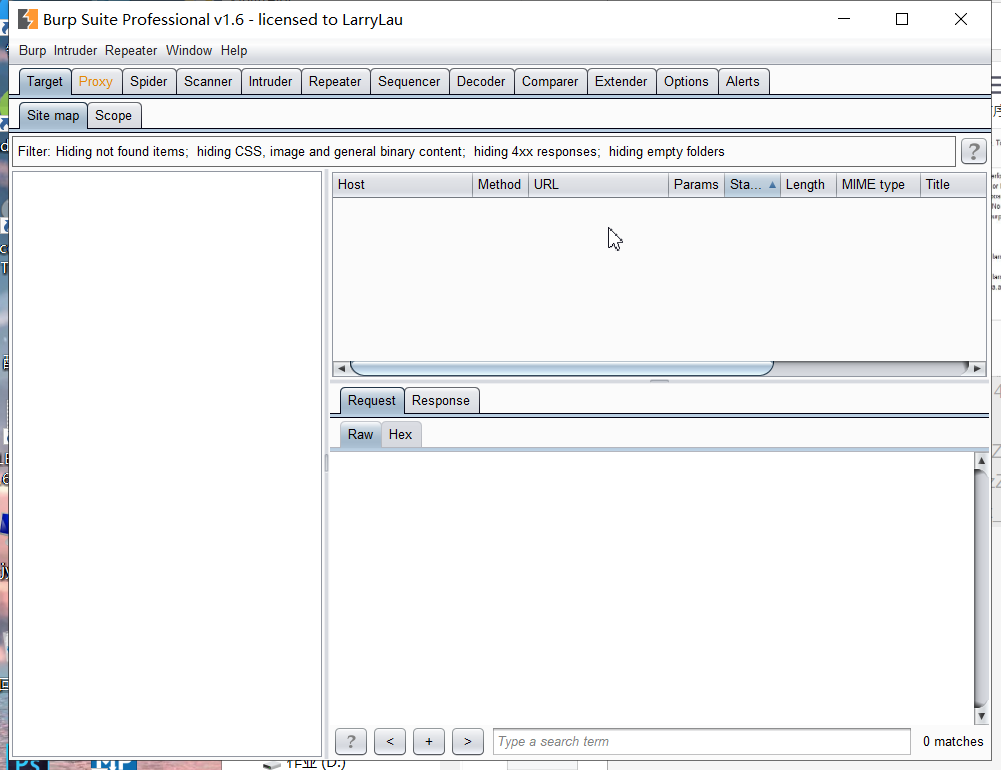Click the horizontal scrollbar right arrow
The width and height of the screenshot is (1001, 770).
tap(977, 367)
